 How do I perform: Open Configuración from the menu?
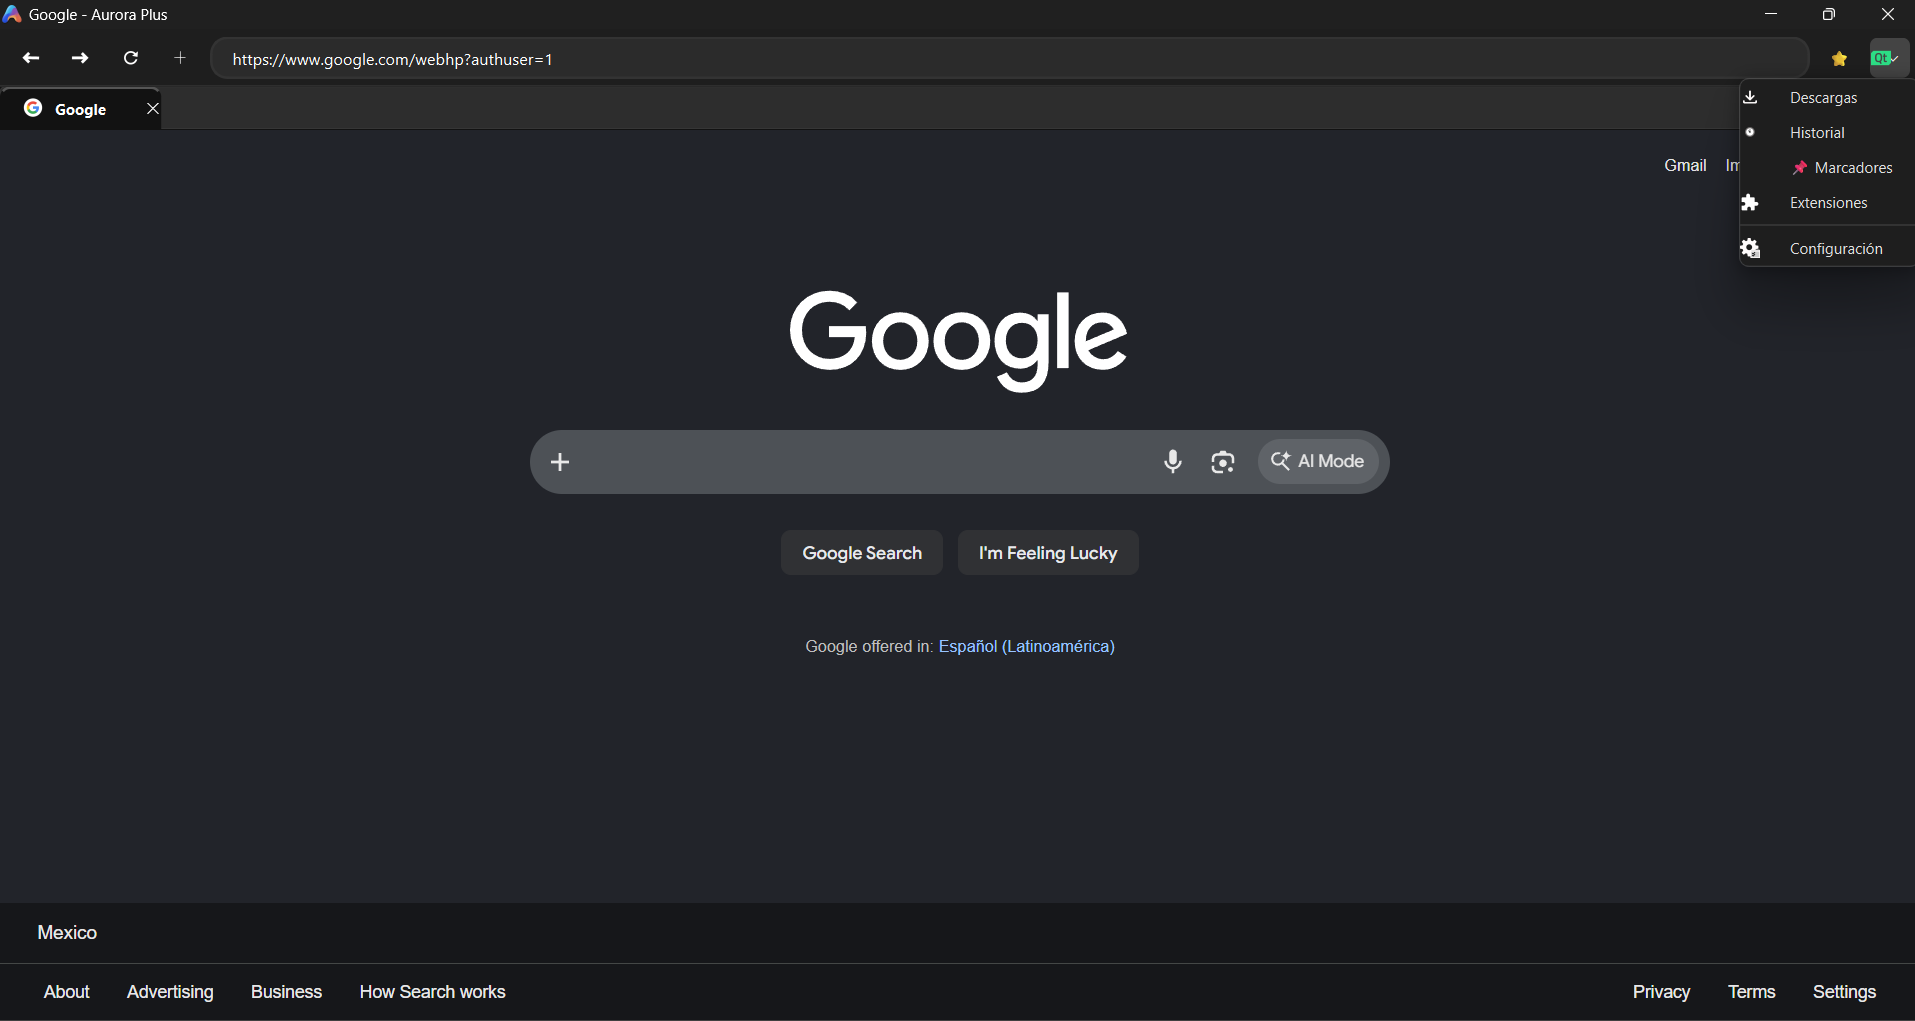click(1826, 248)
